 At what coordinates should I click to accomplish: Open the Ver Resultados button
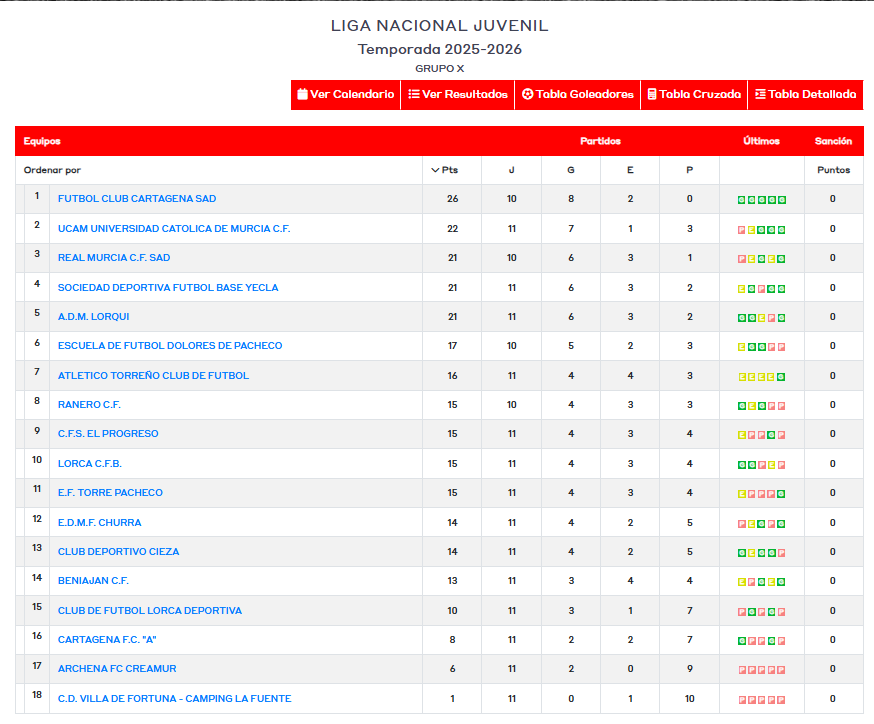click(458, 94)
